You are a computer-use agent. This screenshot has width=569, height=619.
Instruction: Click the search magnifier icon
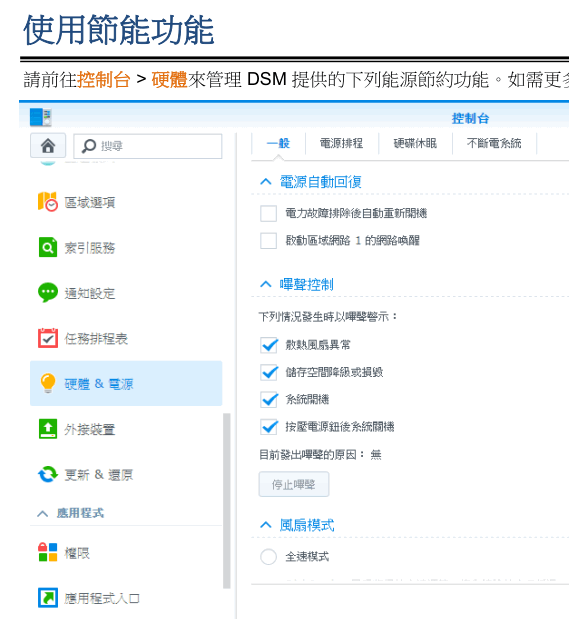pos(89,146)
